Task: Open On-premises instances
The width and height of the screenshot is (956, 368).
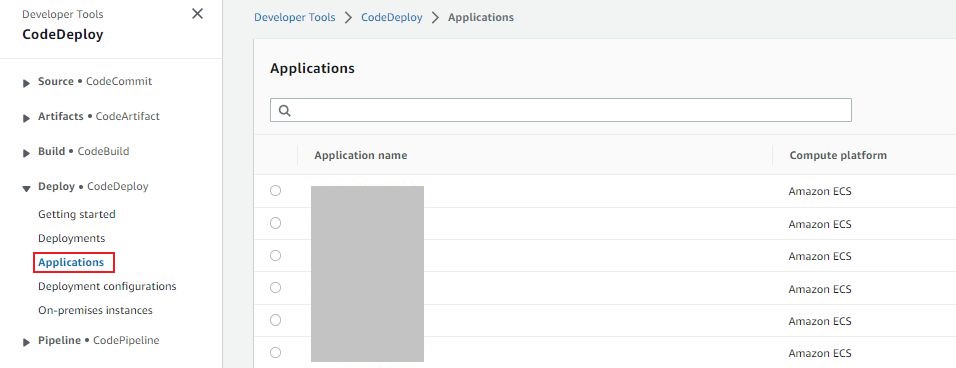Action: (95, 310)
